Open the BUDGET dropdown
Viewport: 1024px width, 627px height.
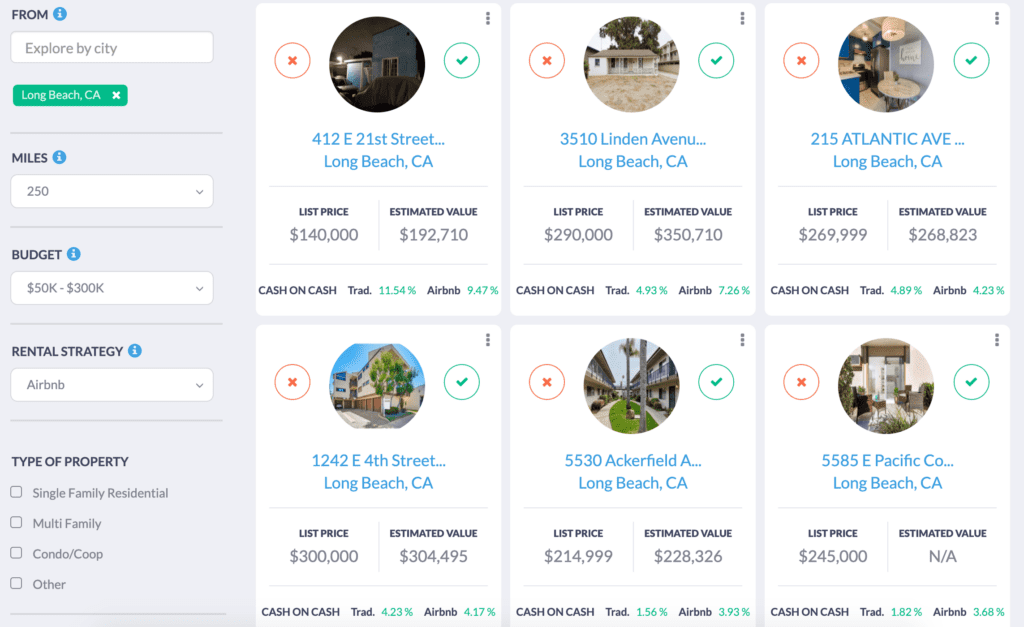111,288
